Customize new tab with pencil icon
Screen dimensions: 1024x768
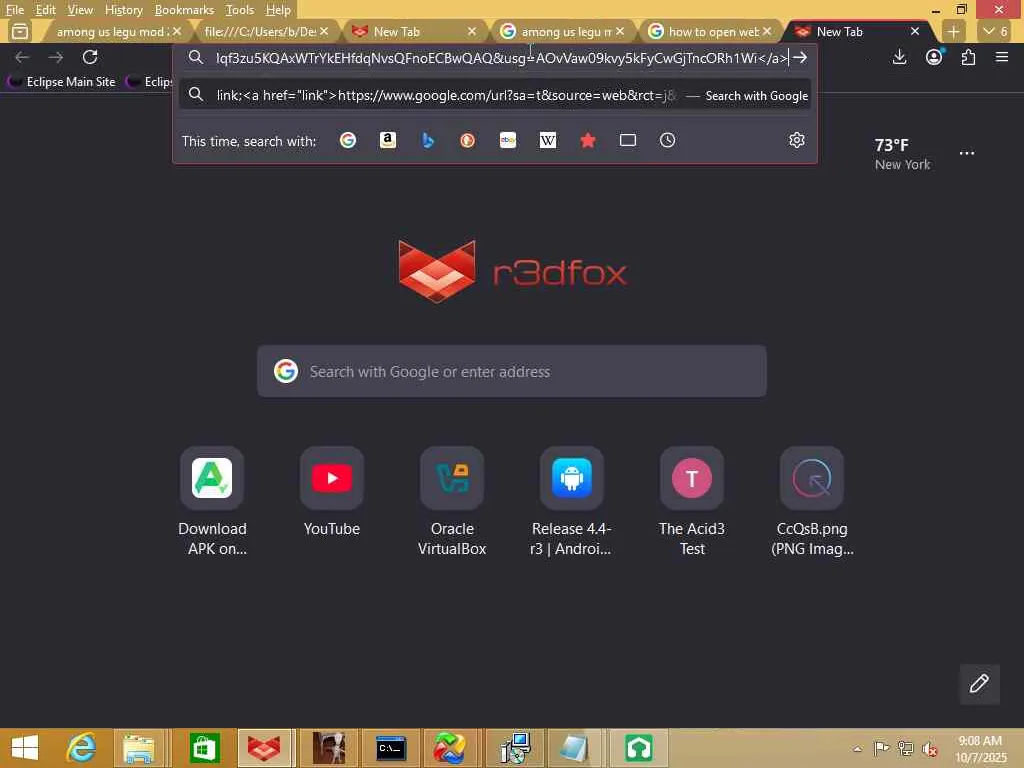979,684
